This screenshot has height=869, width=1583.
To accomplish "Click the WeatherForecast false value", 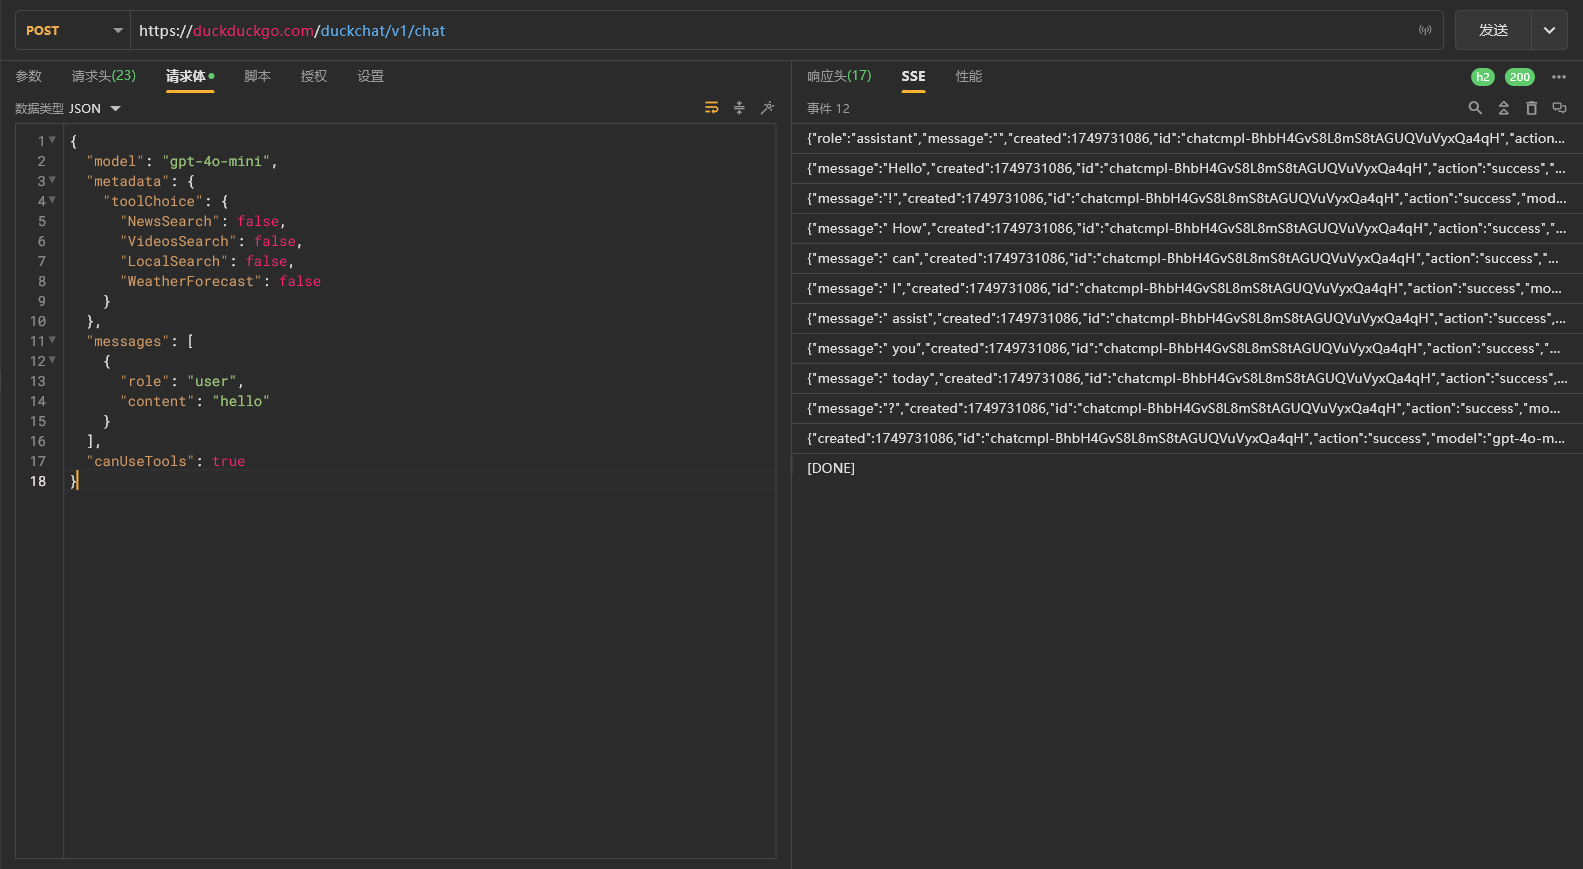I will [300, 281].
